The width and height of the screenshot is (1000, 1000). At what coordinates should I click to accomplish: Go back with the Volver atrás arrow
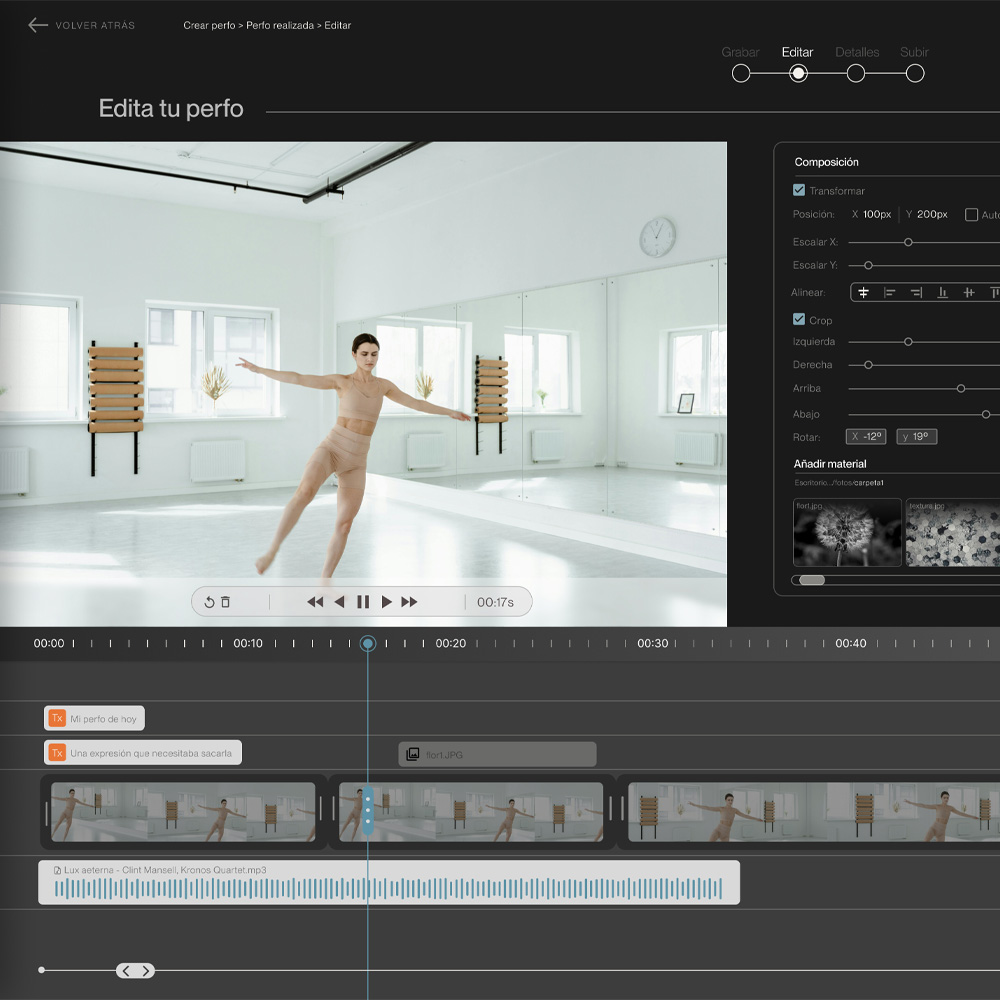tap(38, 25)
